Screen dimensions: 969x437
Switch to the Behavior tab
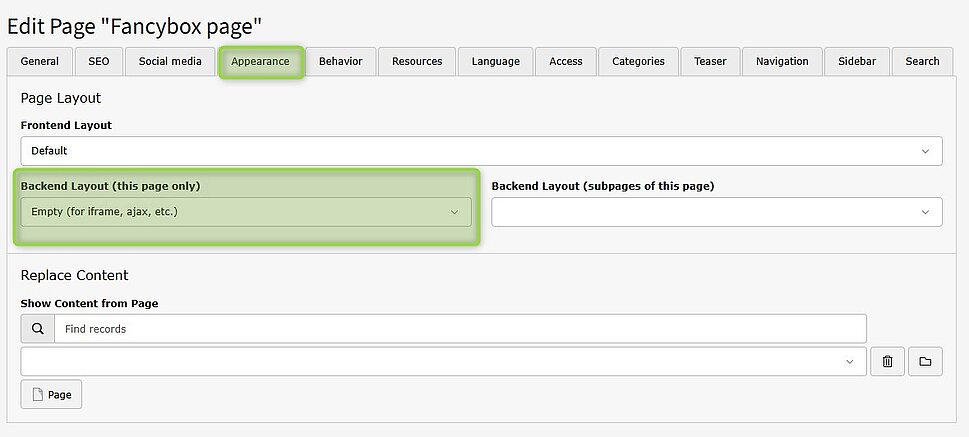(x=340, y=61)
